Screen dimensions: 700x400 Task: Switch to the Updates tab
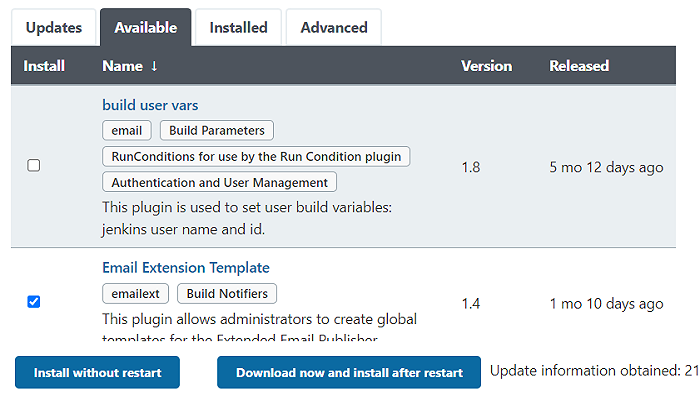[x=54, y=28]
